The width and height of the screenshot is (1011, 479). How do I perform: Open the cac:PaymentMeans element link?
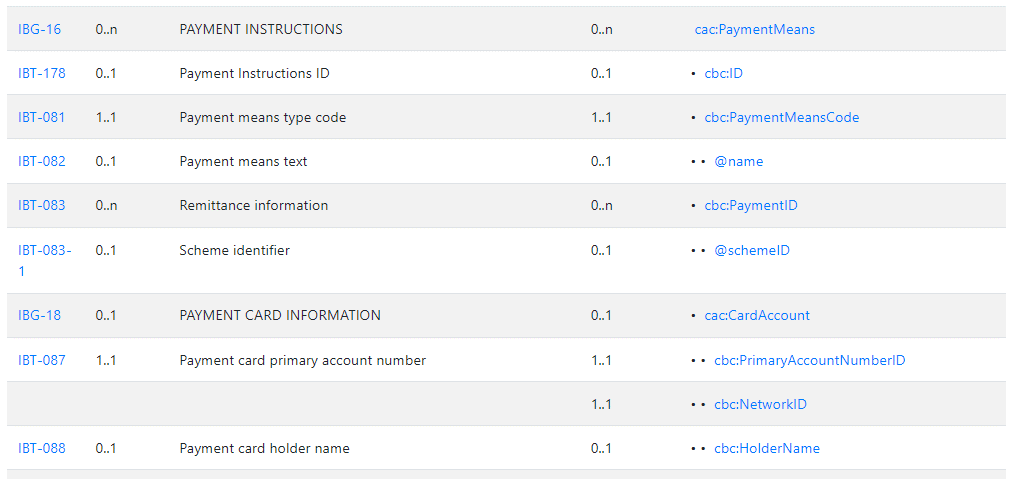tap(754, 29)
